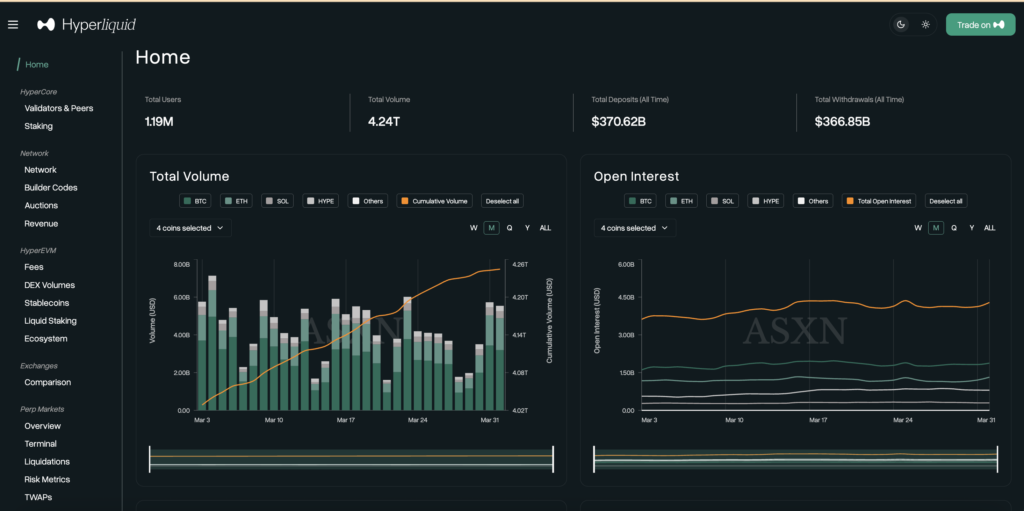Toggle Cumulative Volume line
The image size is (1024, 511).
(x=434, y=201)
